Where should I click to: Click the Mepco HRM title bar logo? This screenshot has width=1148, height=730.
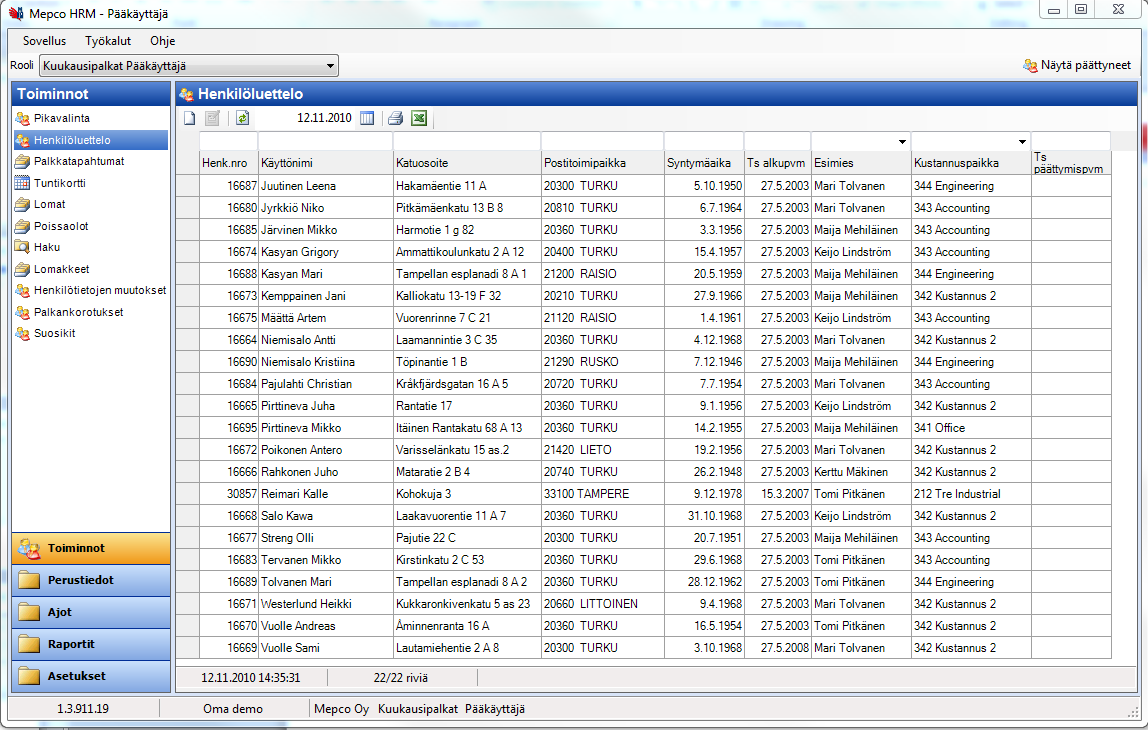(x=16, y=13)
